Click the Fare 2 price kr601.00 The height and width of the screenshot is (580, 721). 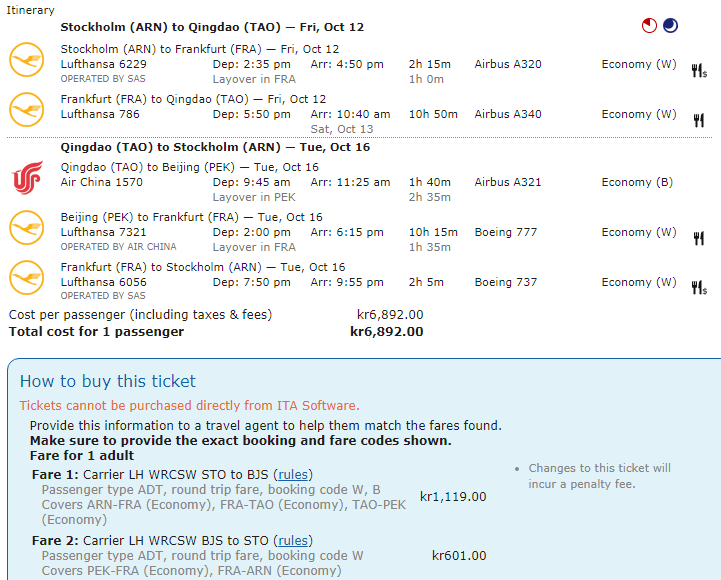click(x=459, y=556)
